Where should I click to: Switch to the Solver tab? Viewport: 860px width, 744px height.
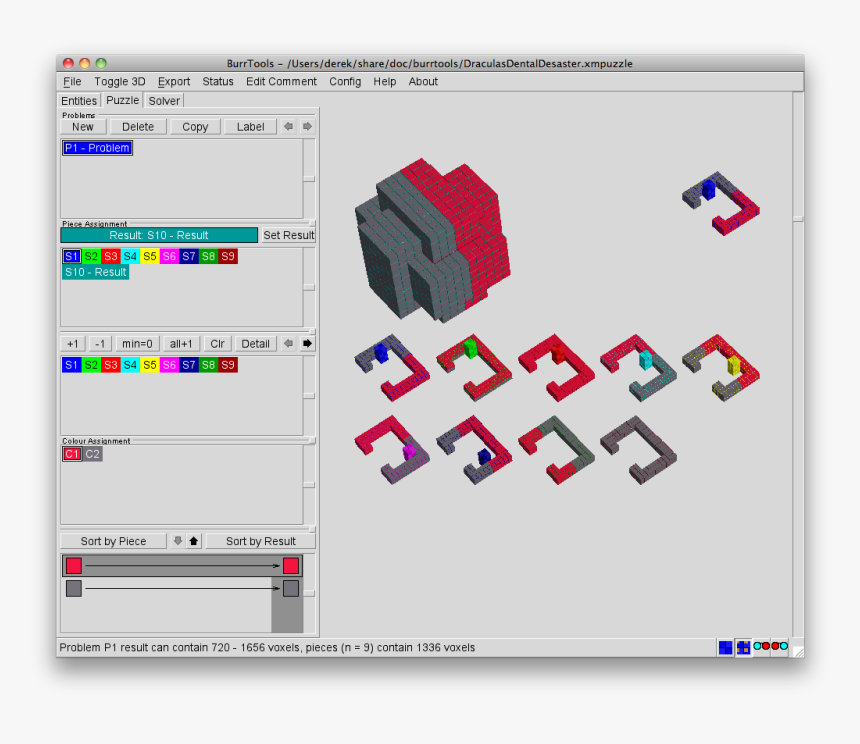point(164,101)
